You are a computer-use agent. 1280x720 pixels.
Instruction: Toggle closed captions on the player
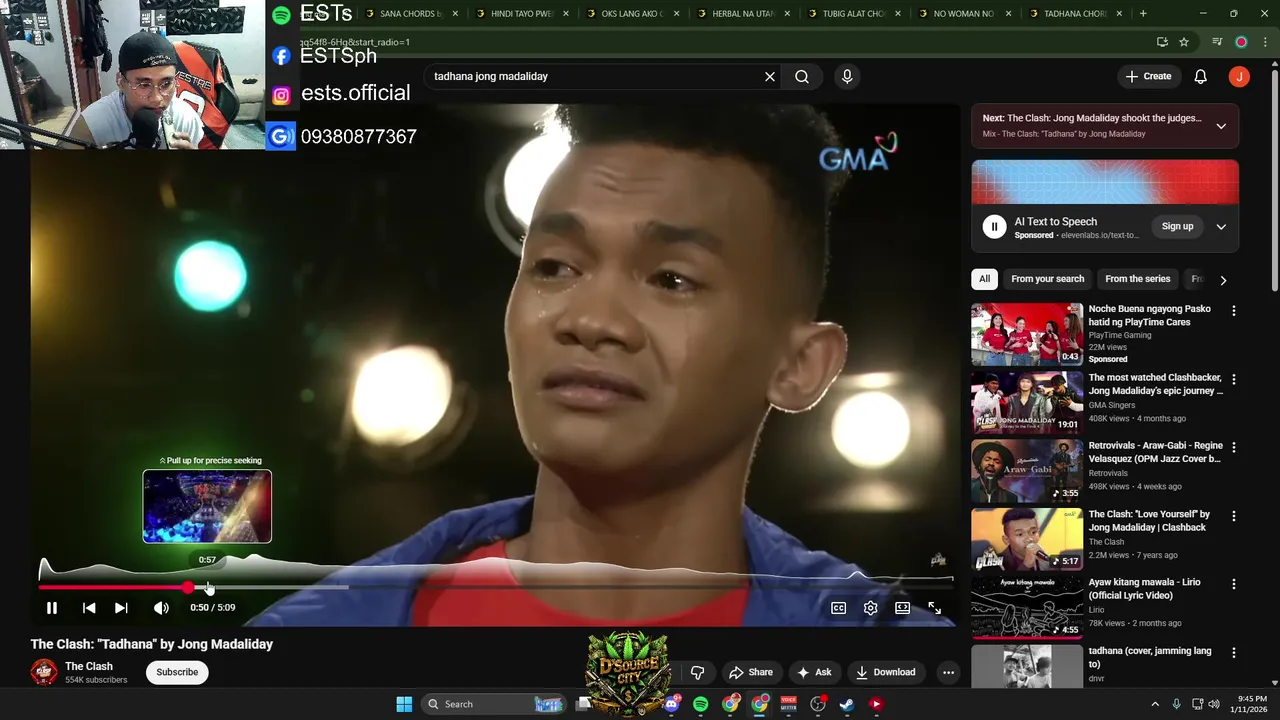pyautogui.click(x=839, y=608)
